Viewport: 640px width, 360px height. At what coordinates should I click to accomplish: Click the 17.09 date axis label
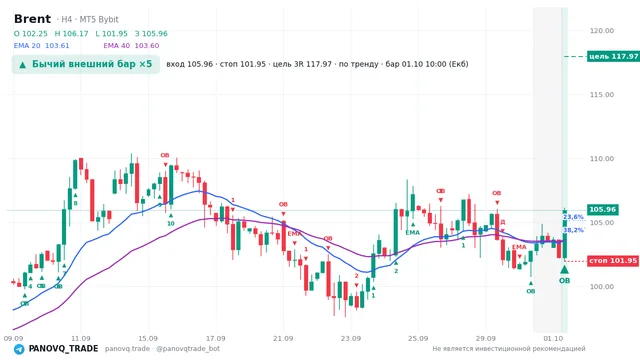pyautogui.click(x=216, y=339)
